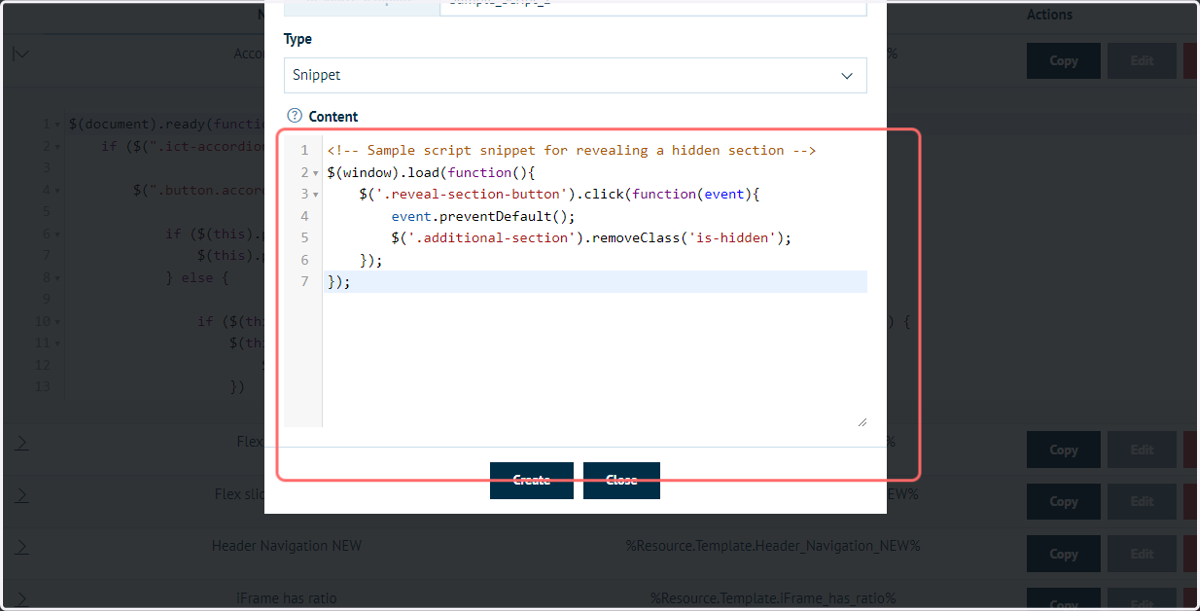Screen dimensions: 1200x611
Task: Click the Actions column header
Action: coord(1049,15)
